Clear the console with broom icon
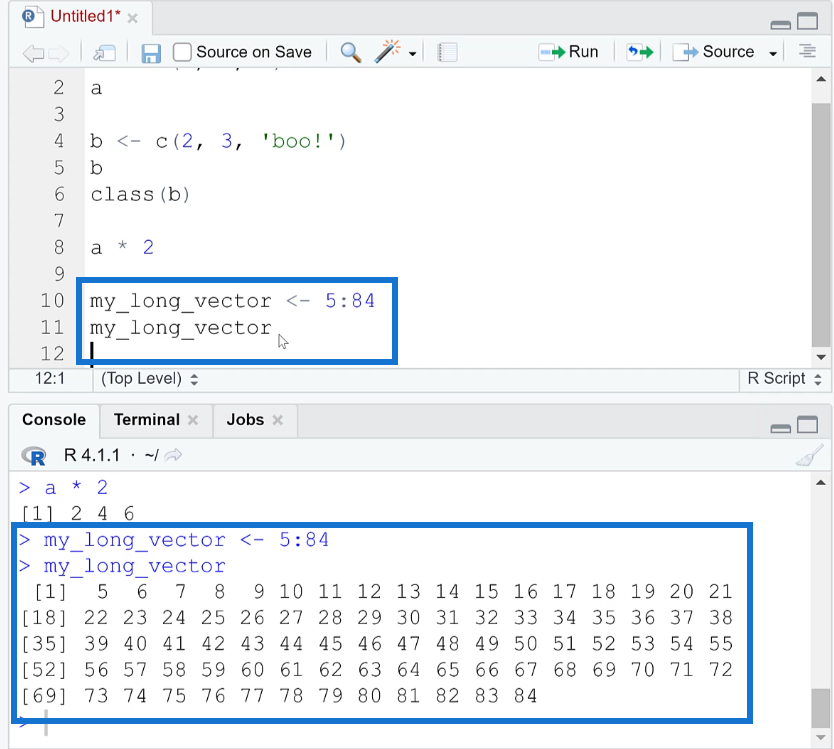Image resolution: width=834 pixels, height=749 pixels. (x=809, y=456)
